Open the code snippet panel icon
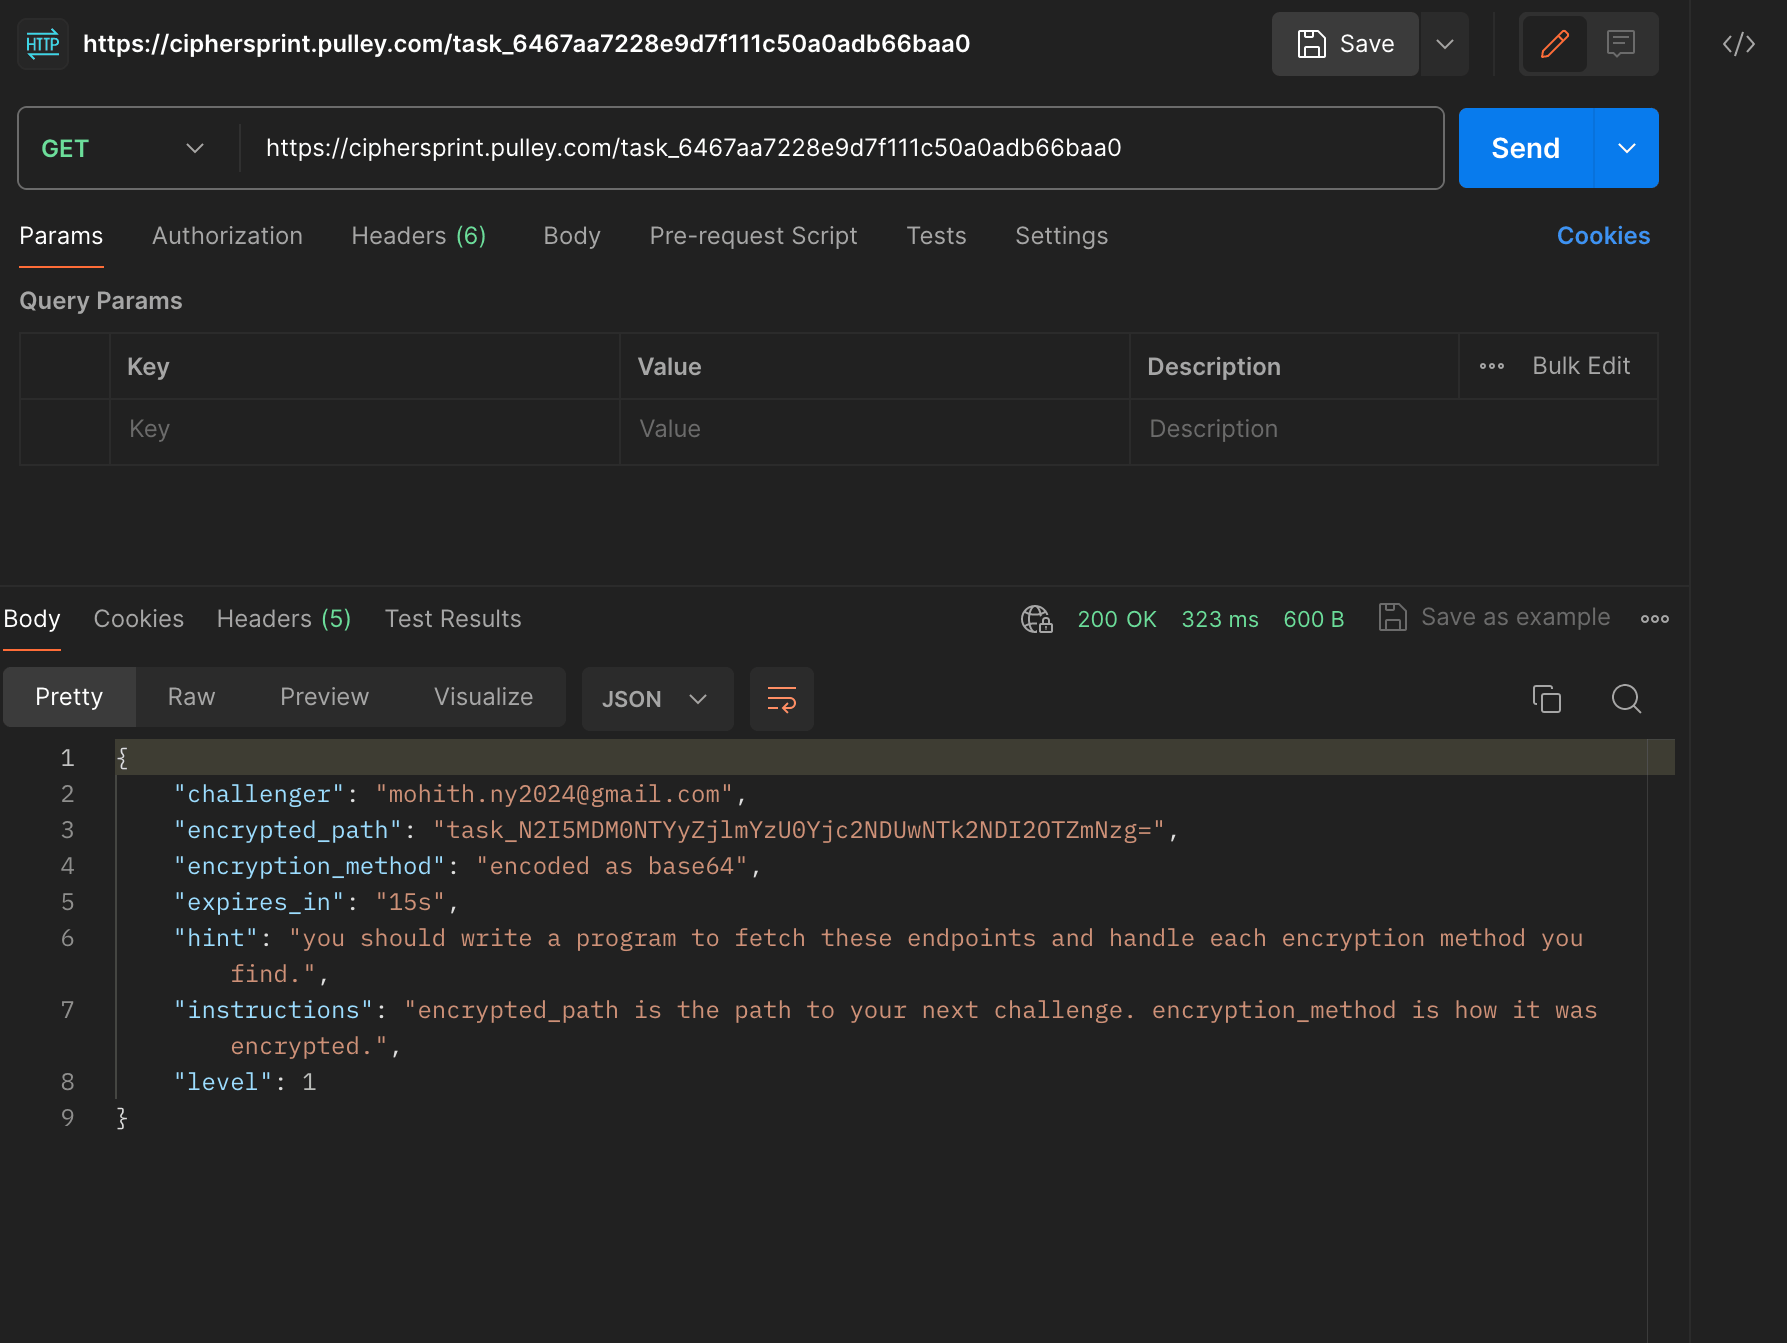Image resolution: width=1787 pixels, height=1343 pixels. (x=1738, y=44)
